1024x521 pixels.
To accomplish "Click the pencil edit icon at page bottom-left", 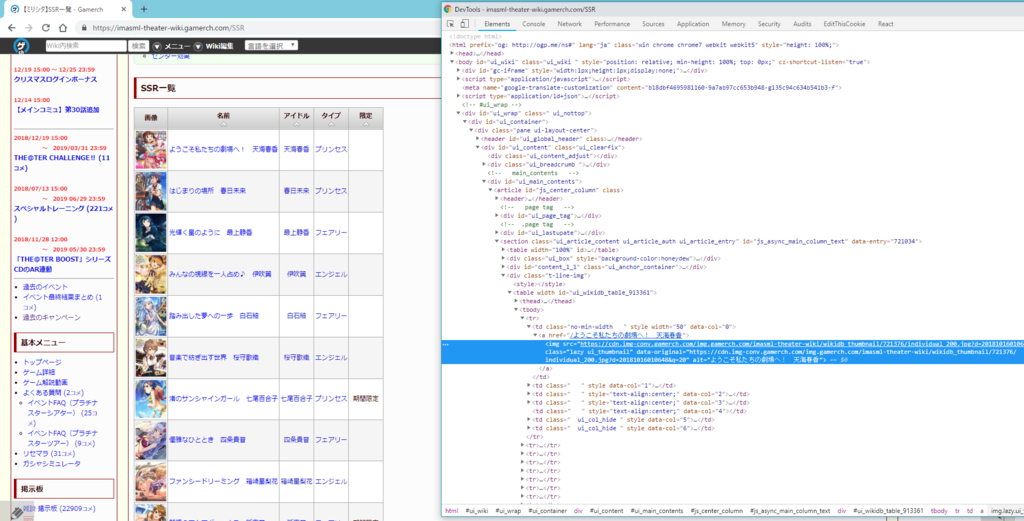I will [x=17, y=513].
